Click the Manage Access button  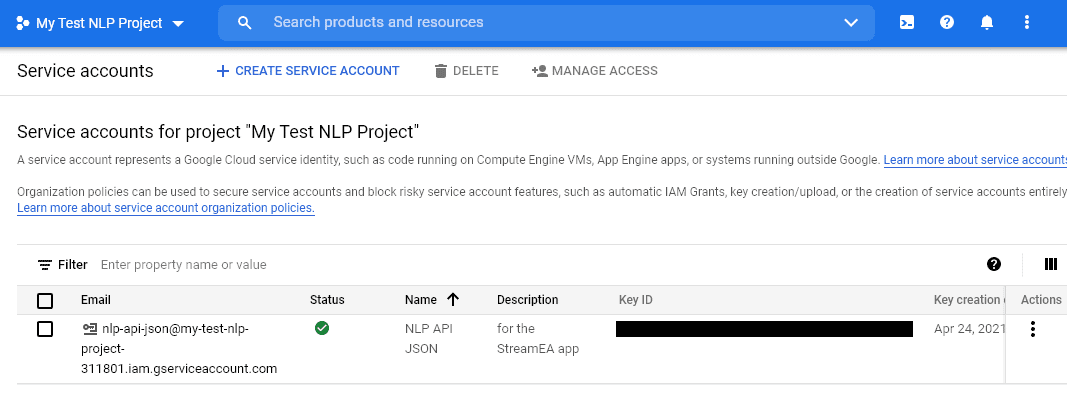click(x=595, y=71)
